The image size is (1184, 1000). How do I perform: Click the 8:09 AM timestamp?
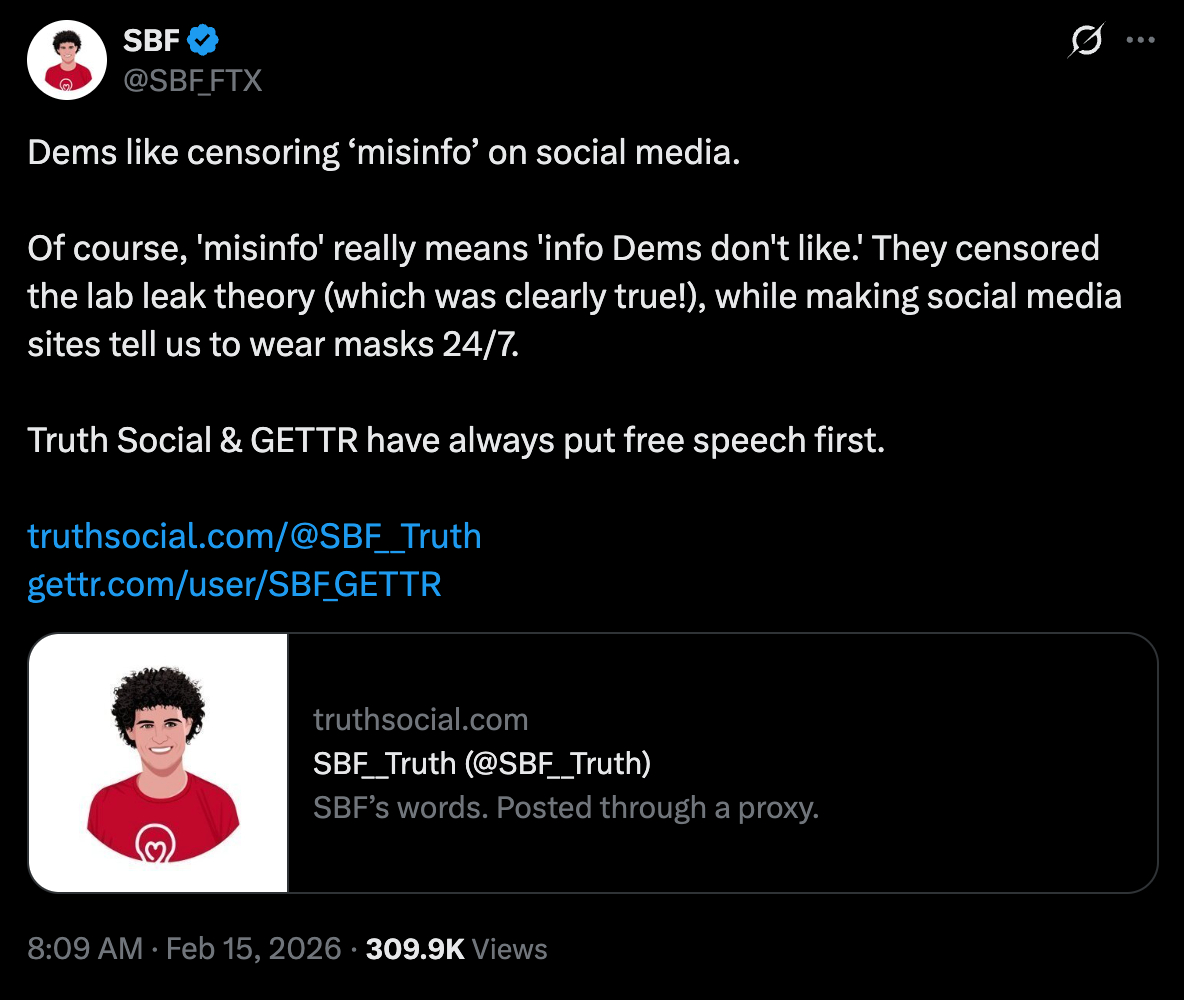click(x=85, y=948)
